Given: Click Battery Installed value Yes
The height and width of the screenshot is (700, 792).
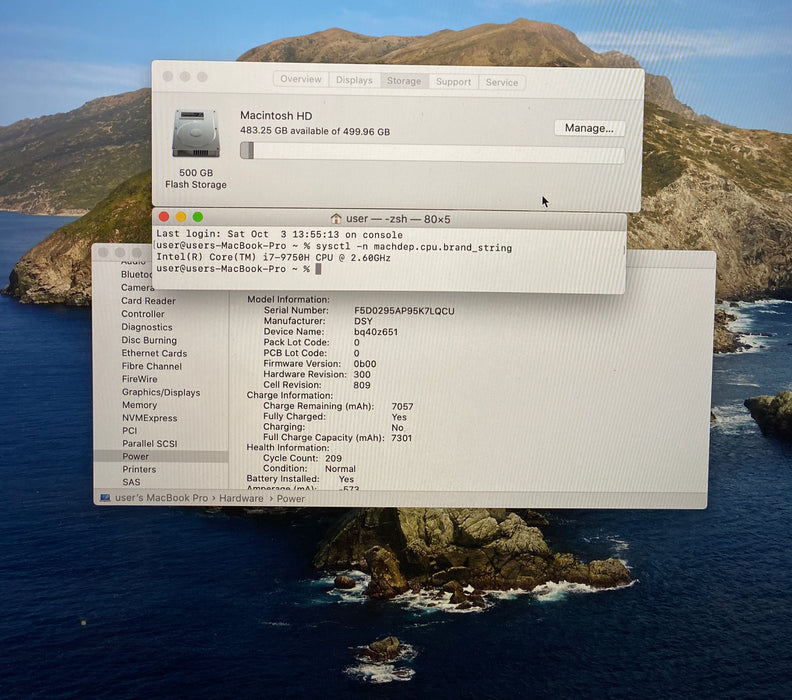Looking at the screenshot, I should [x=346, y=479].
